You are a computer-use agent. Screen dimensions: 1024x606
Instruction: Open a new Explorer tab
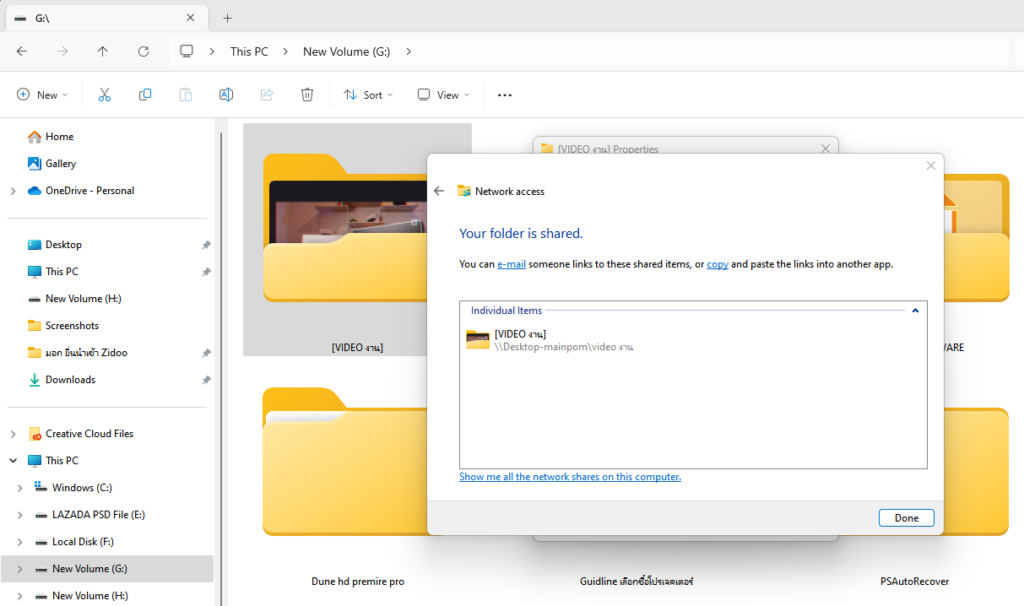tap(227, 18)
